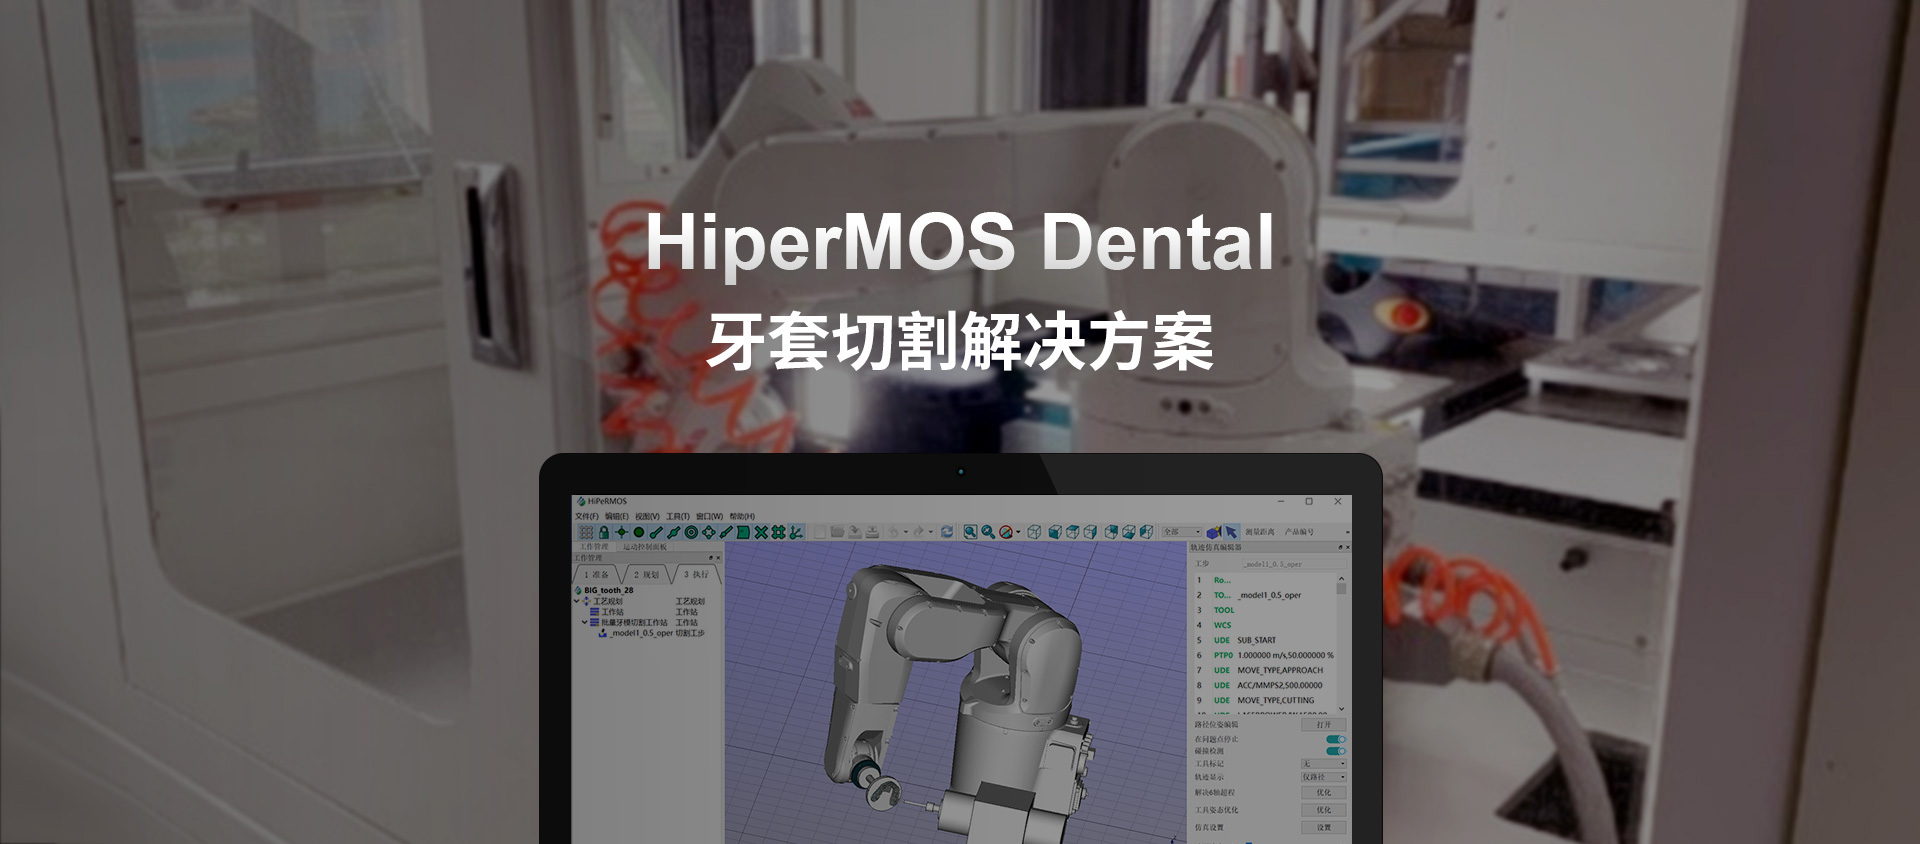Open the prohibit icon dropdown arrow

click(x=1018, y=532)
